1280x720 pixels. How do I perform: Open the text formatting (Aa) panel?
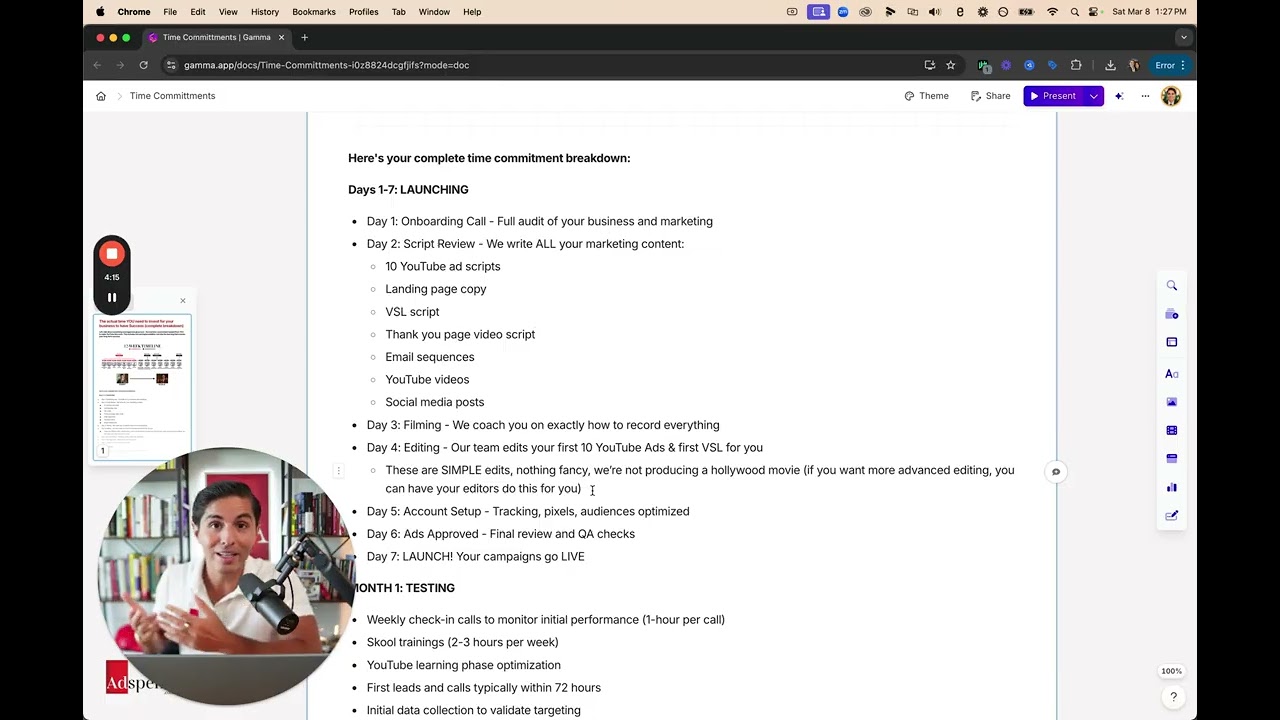[1172, 374]
